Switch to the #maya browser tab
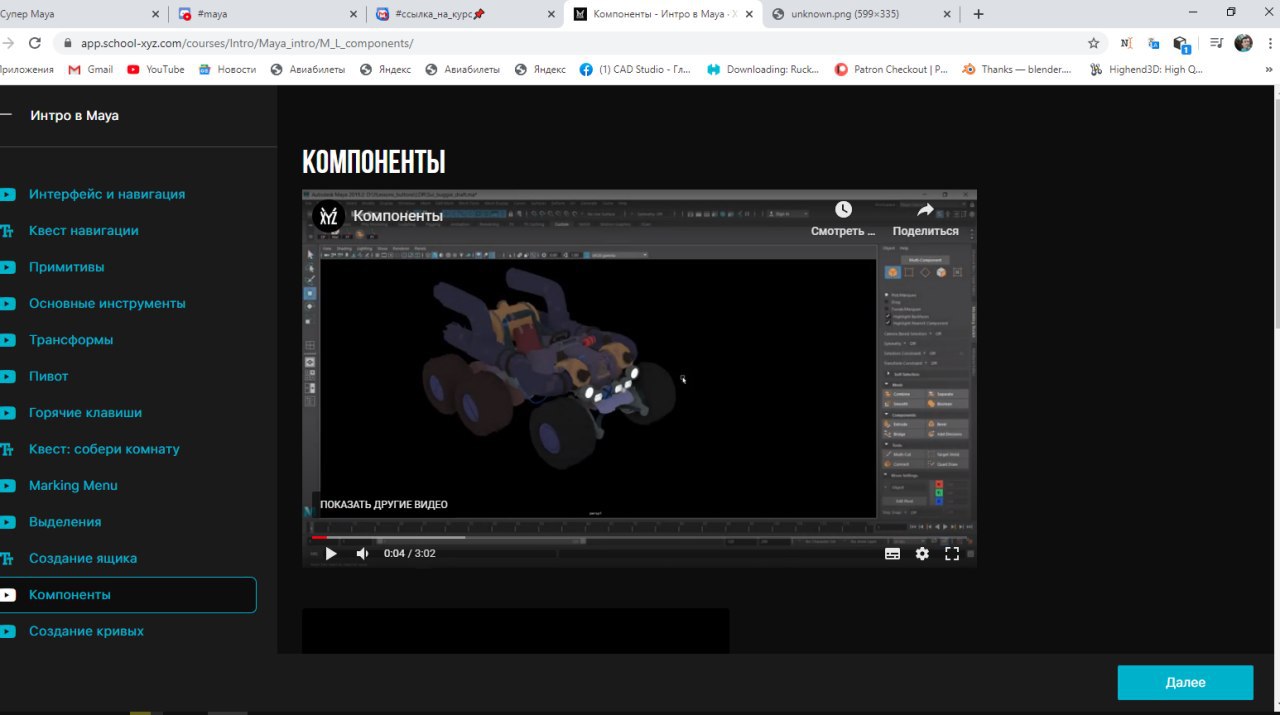 pyautogui.click(x=265, y=14)
